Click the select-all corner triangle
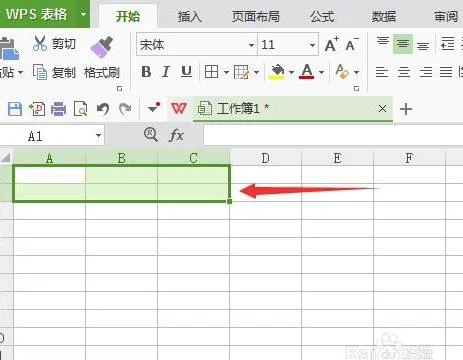The image size is (463, 360). point(6,157)
